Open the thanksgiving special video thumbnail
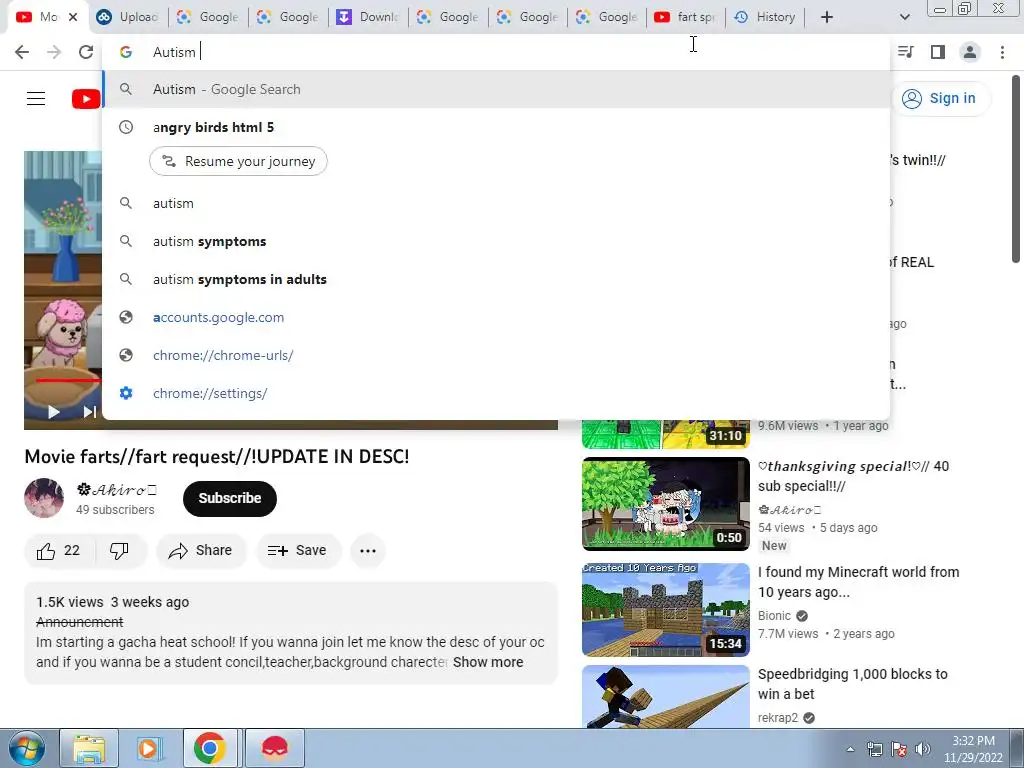Image resolution: width=1024 pixels, height=768 pixels. coord(665,504)
